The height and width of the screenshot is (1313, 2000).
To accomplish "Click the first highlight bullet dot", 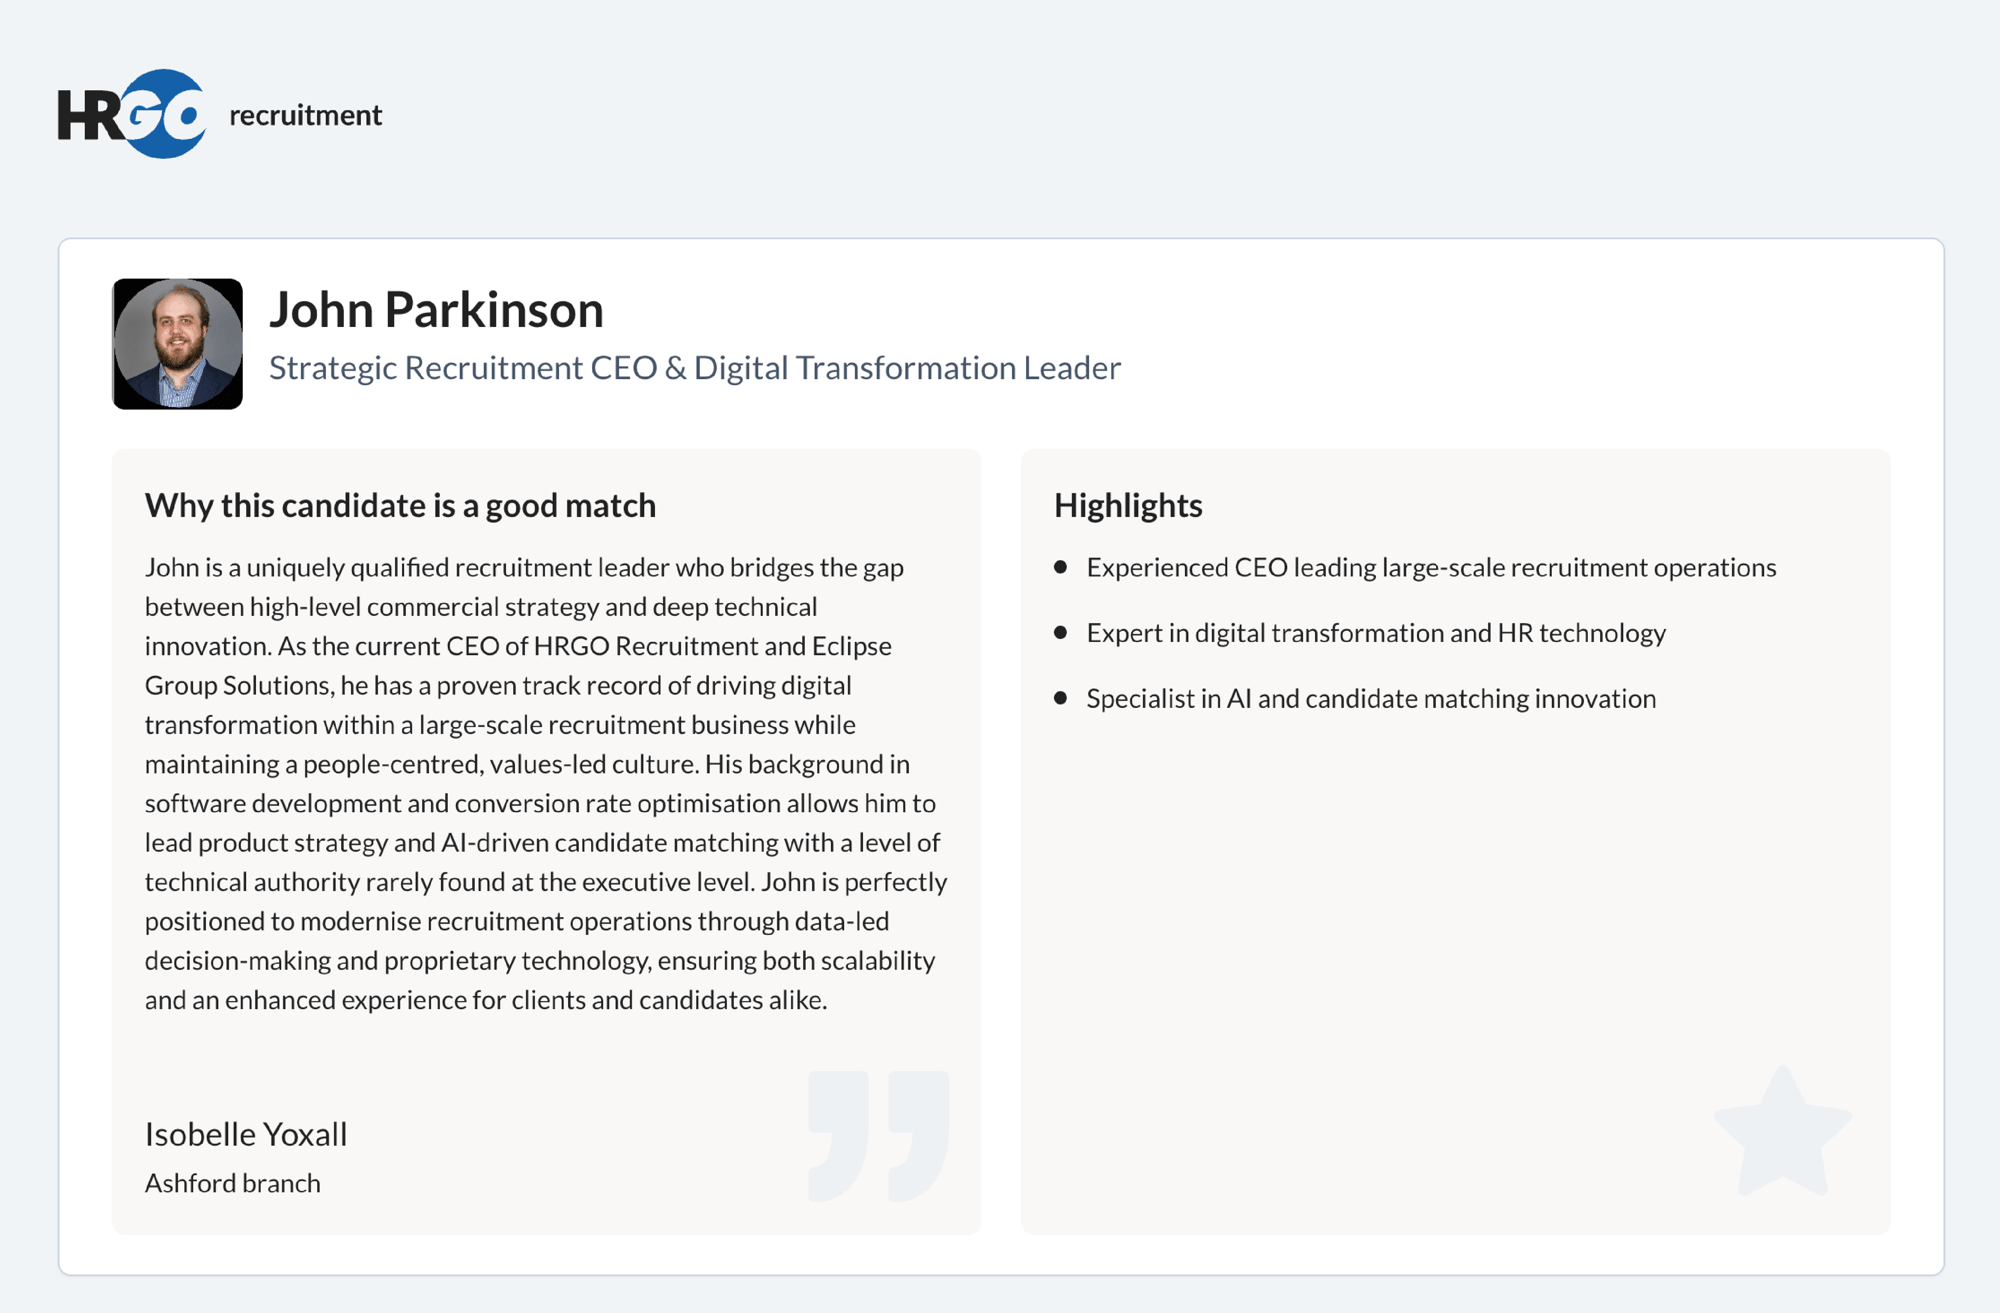I will coord(1061,567).
